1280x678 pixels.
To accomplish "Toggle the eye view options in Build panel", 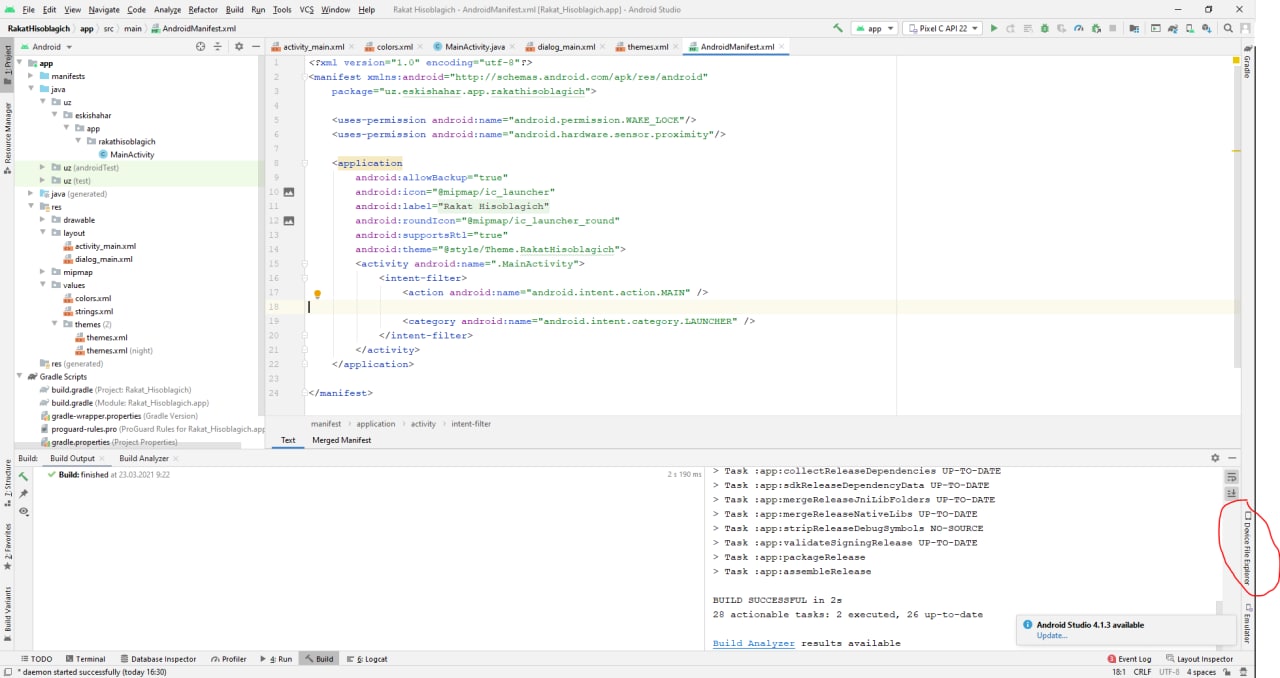I will [24, 512].
